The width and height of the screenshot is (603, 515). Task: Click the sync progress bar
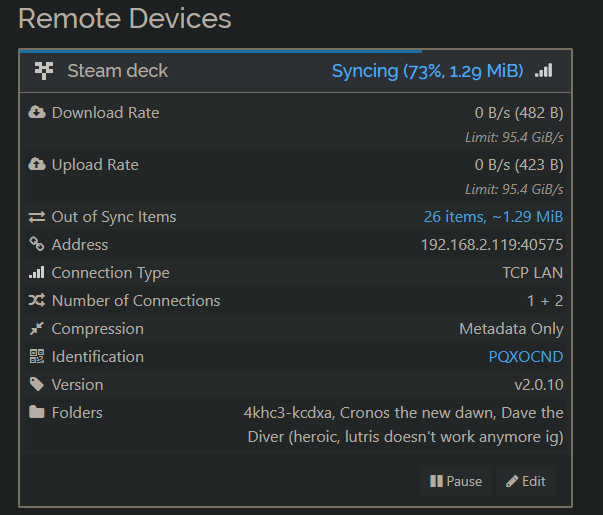point(220,50)
